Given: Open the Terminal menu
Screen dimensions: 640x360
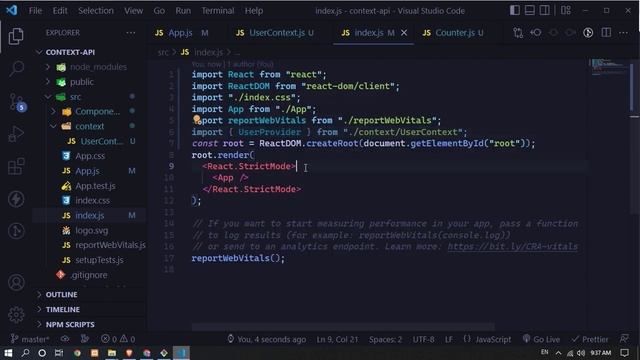Looking at the screenshot, I should coord(218,11).
